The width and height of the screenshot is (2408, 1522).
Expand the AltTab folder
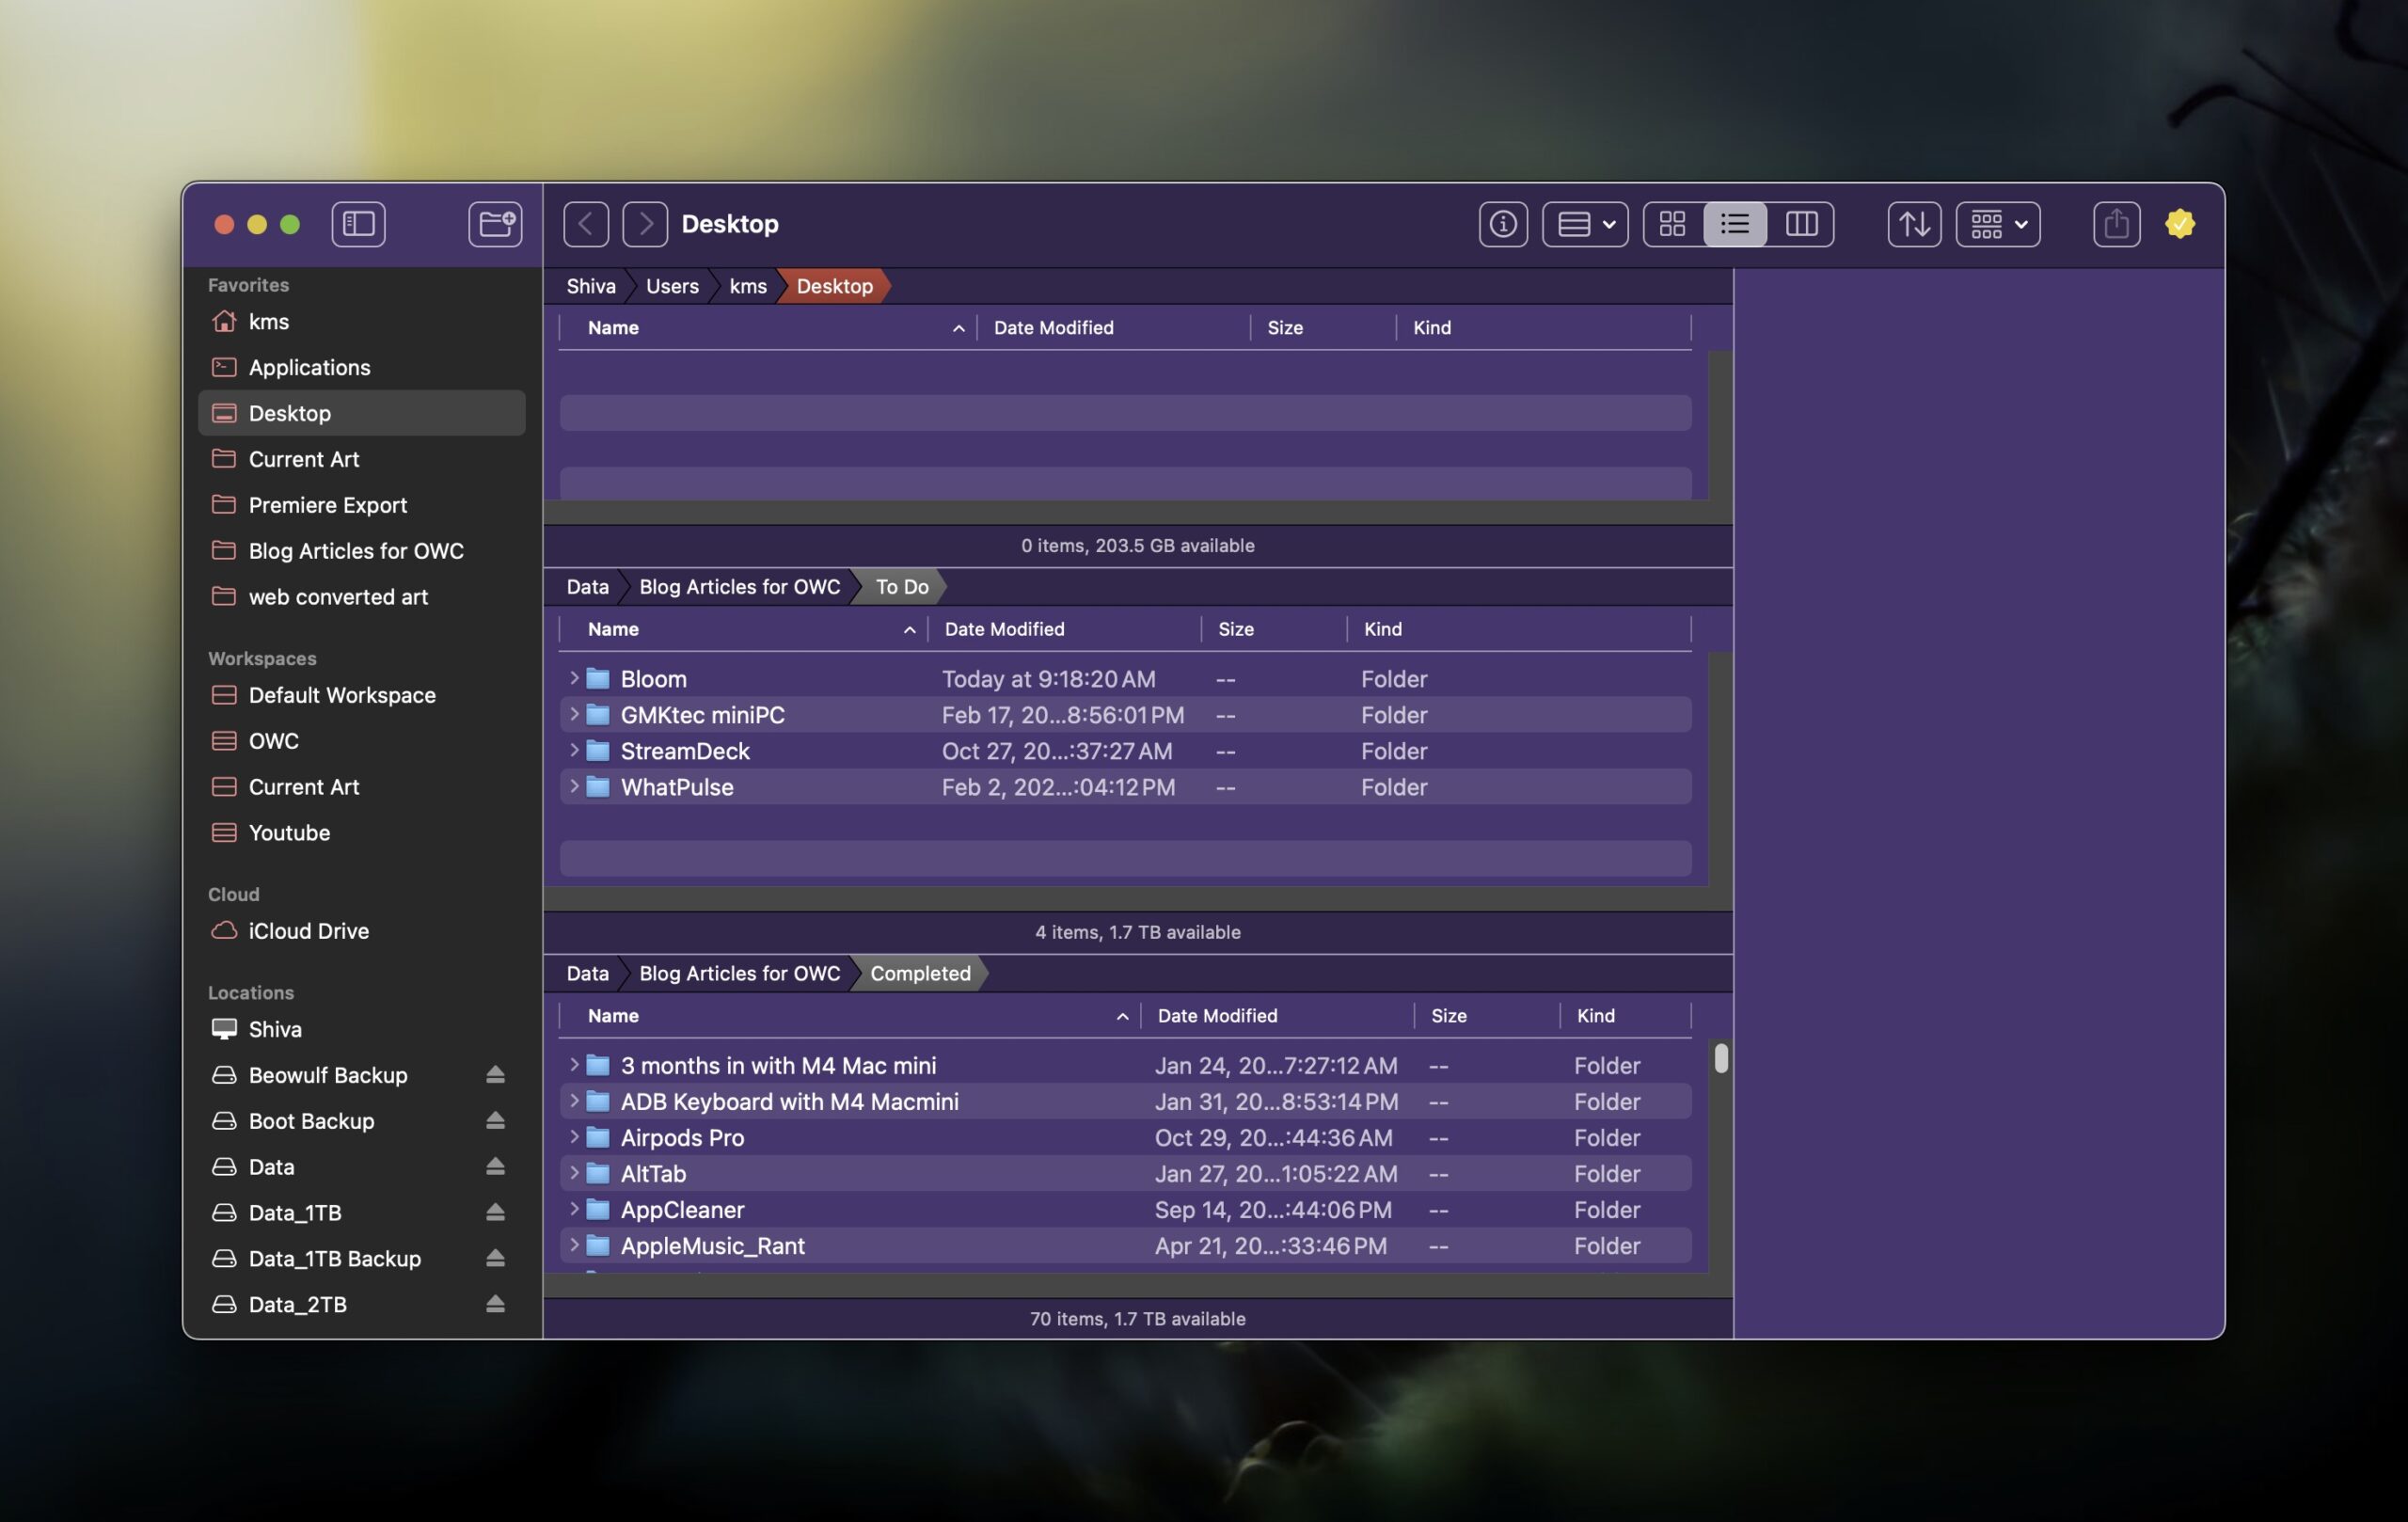(574, 1173)
